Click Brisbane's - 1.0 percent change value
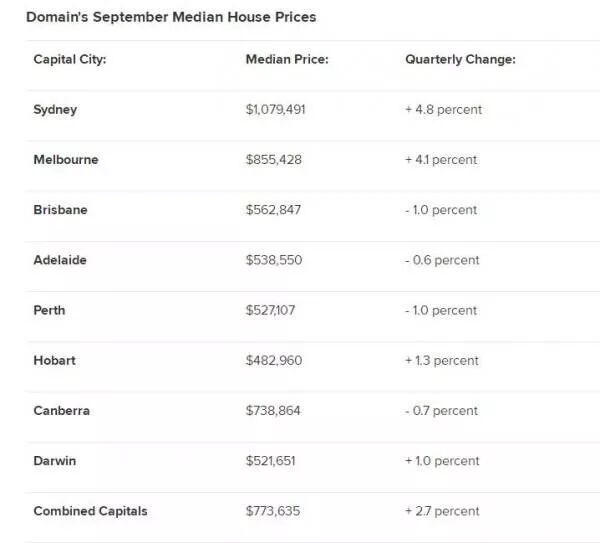 [x=441, y=210]
